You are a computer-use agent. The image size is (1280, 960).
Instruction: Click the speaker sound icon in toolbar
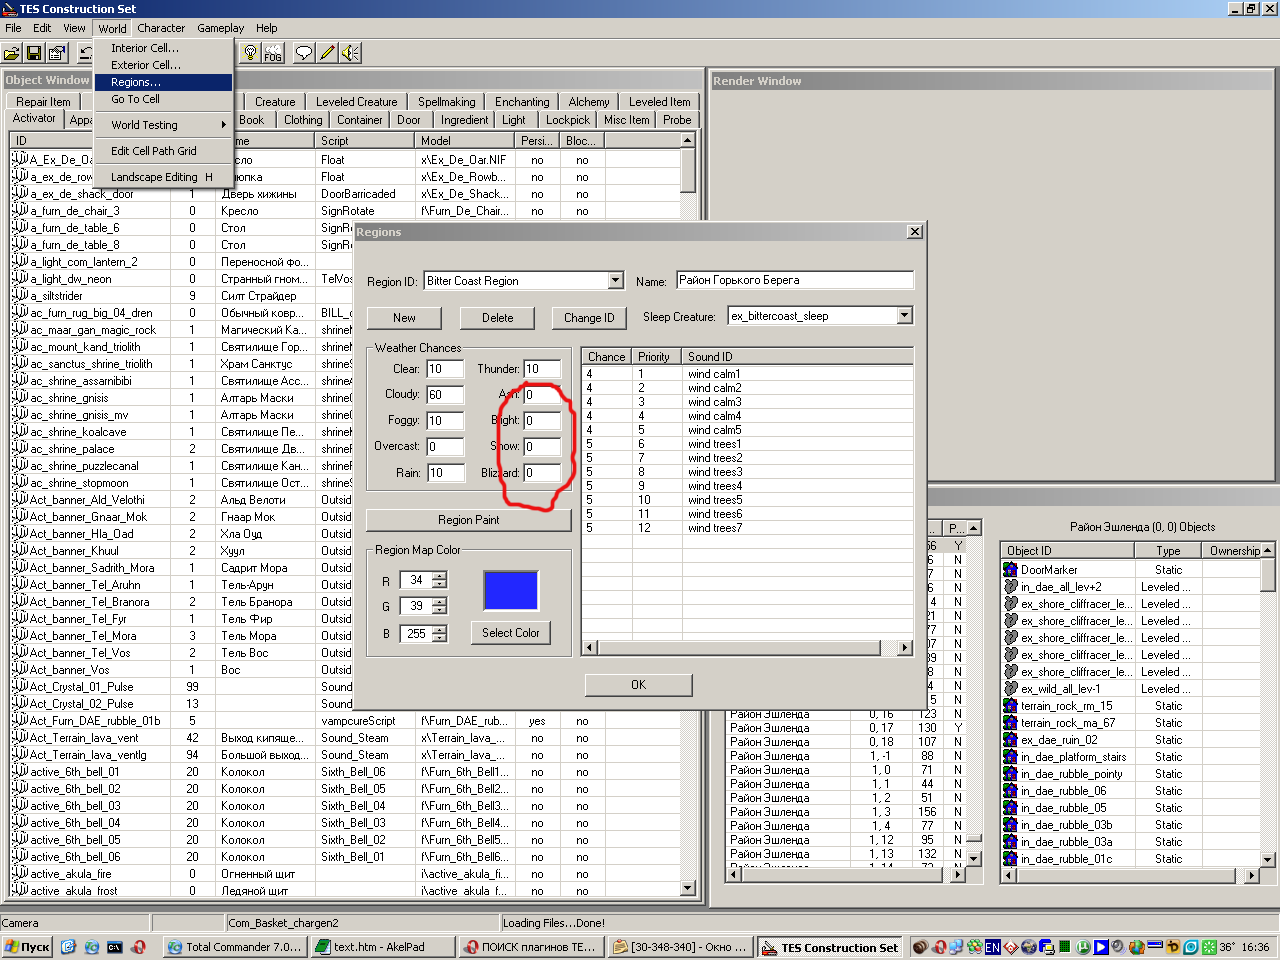pyautogui.click(x=350, y=53)
